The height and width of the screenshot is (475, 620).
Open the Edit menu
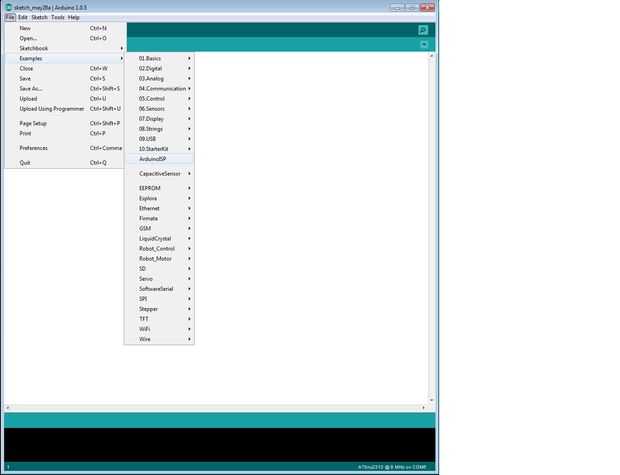pyautogui.click(x=23, y=17)
